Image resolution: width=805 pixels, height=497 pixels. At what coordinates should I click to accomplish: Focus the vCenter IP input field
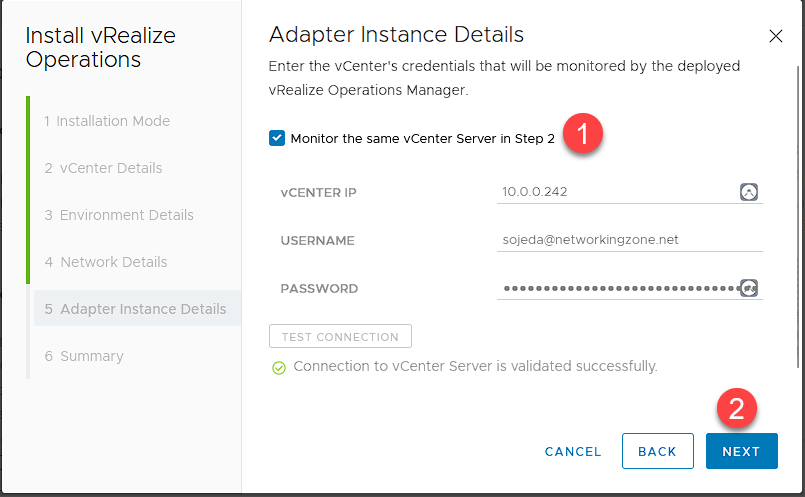pos(615,192)
